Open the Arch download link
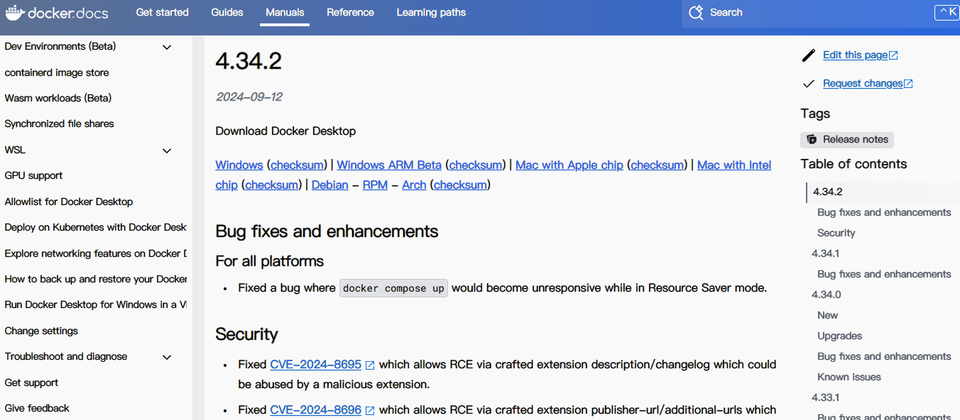The width and height of the screenshot is (960, 420). [x=414, y=185]
